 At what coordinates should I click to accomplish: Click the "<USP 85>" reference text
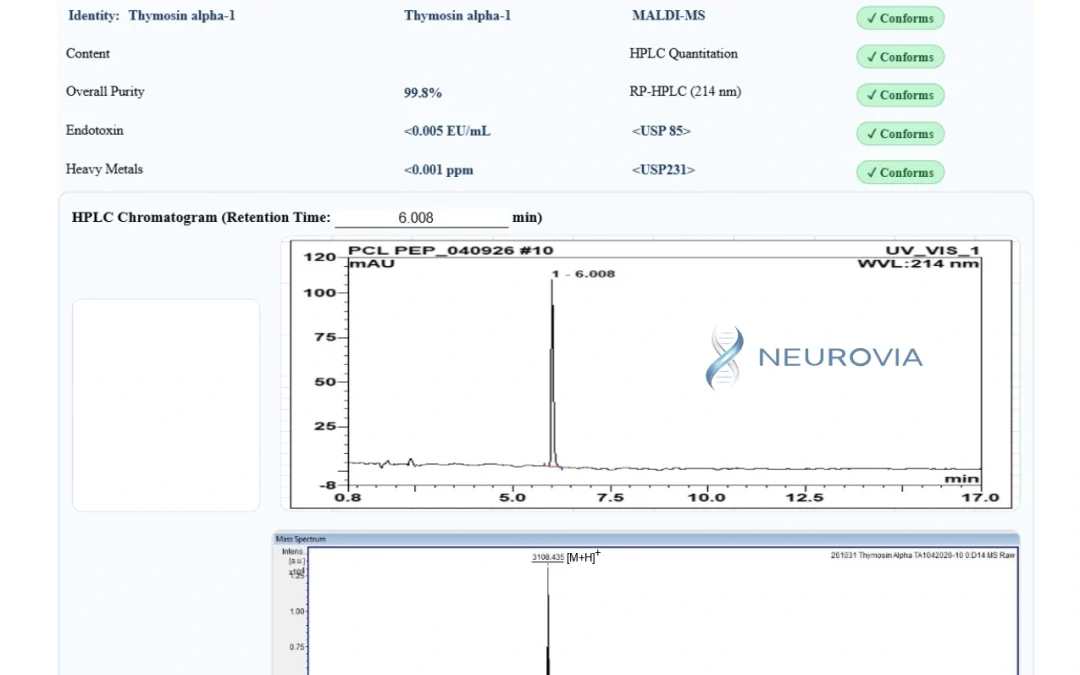point(661,131)
